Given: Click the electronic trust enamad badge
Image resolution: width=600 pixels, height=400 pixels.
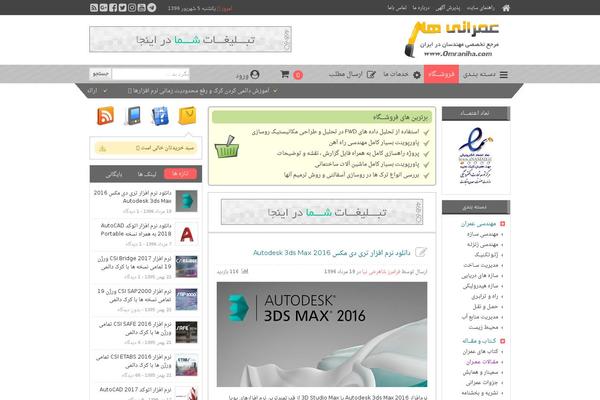Looking at the screenshot, I should click(x=476, y=156).
